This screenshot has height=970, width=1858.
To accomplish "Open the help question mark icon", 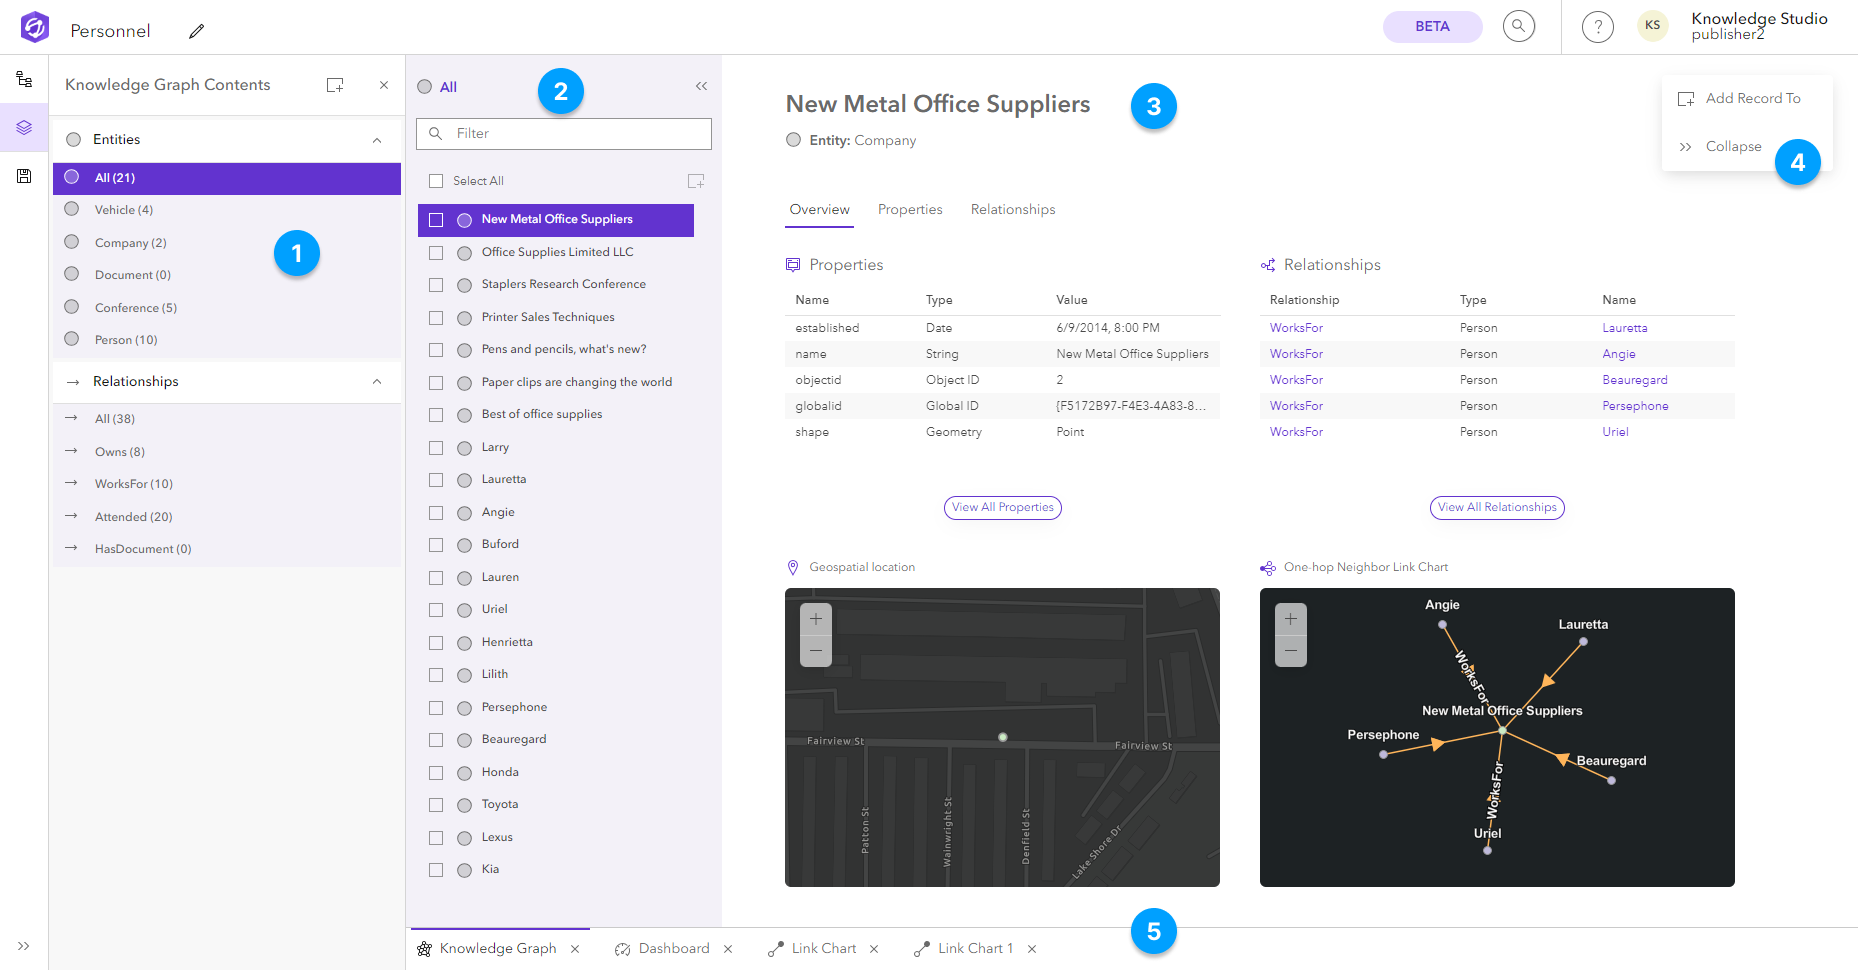I will [1597, 27].
